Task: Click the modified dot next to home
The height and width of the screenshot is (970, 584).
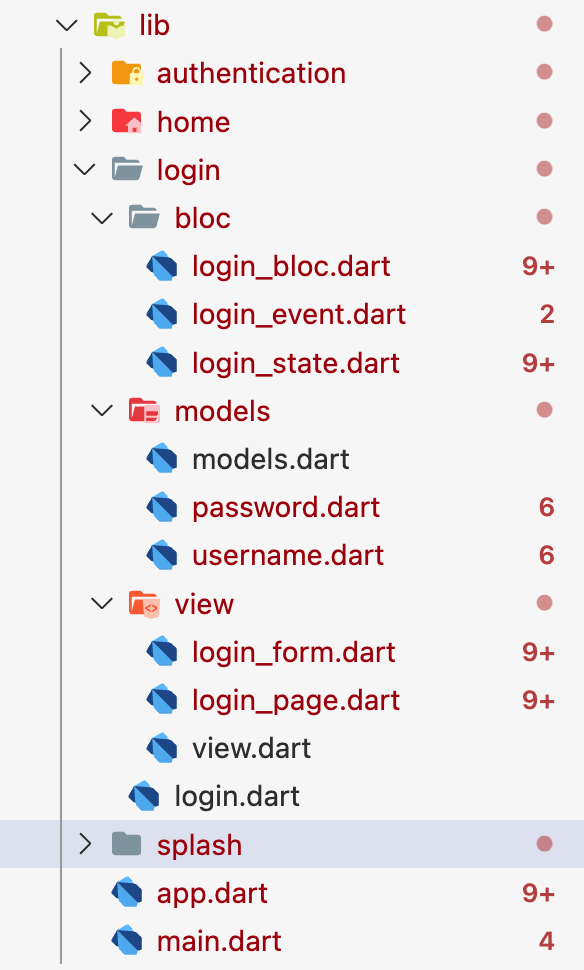Action: [x=544, y=121]
